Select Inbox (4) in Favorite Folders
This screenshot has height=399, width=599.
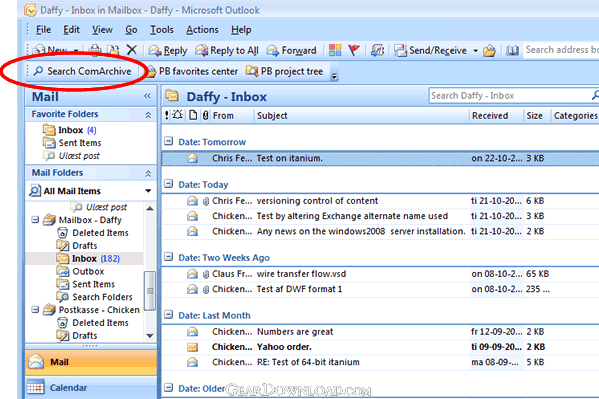pyautogui.click(x=70, y=130)
